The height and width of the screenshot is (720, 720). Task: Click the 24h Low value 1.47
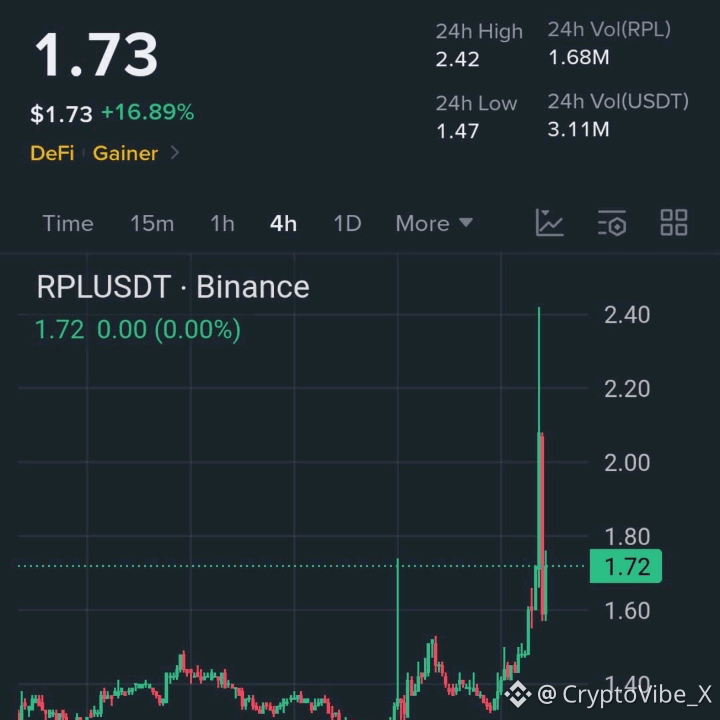457,131
